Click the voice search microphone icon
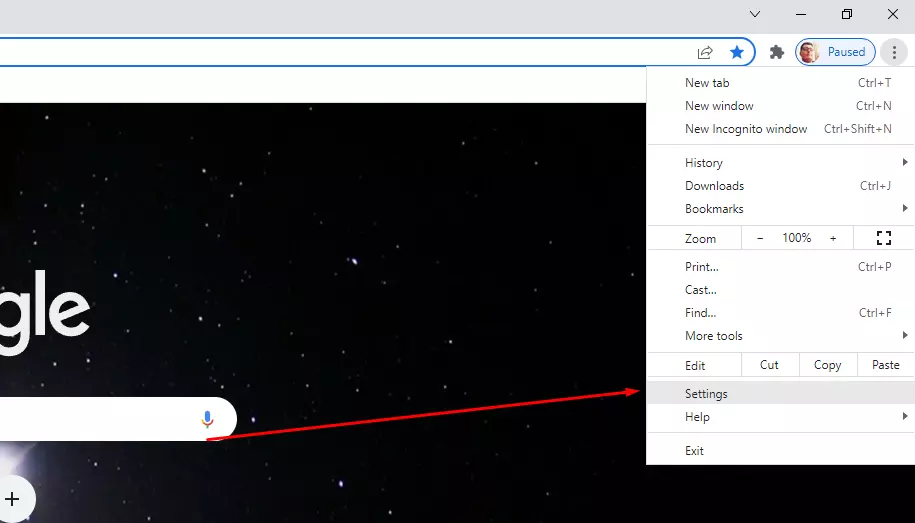The image size is (915, 523). click(207, 419)
